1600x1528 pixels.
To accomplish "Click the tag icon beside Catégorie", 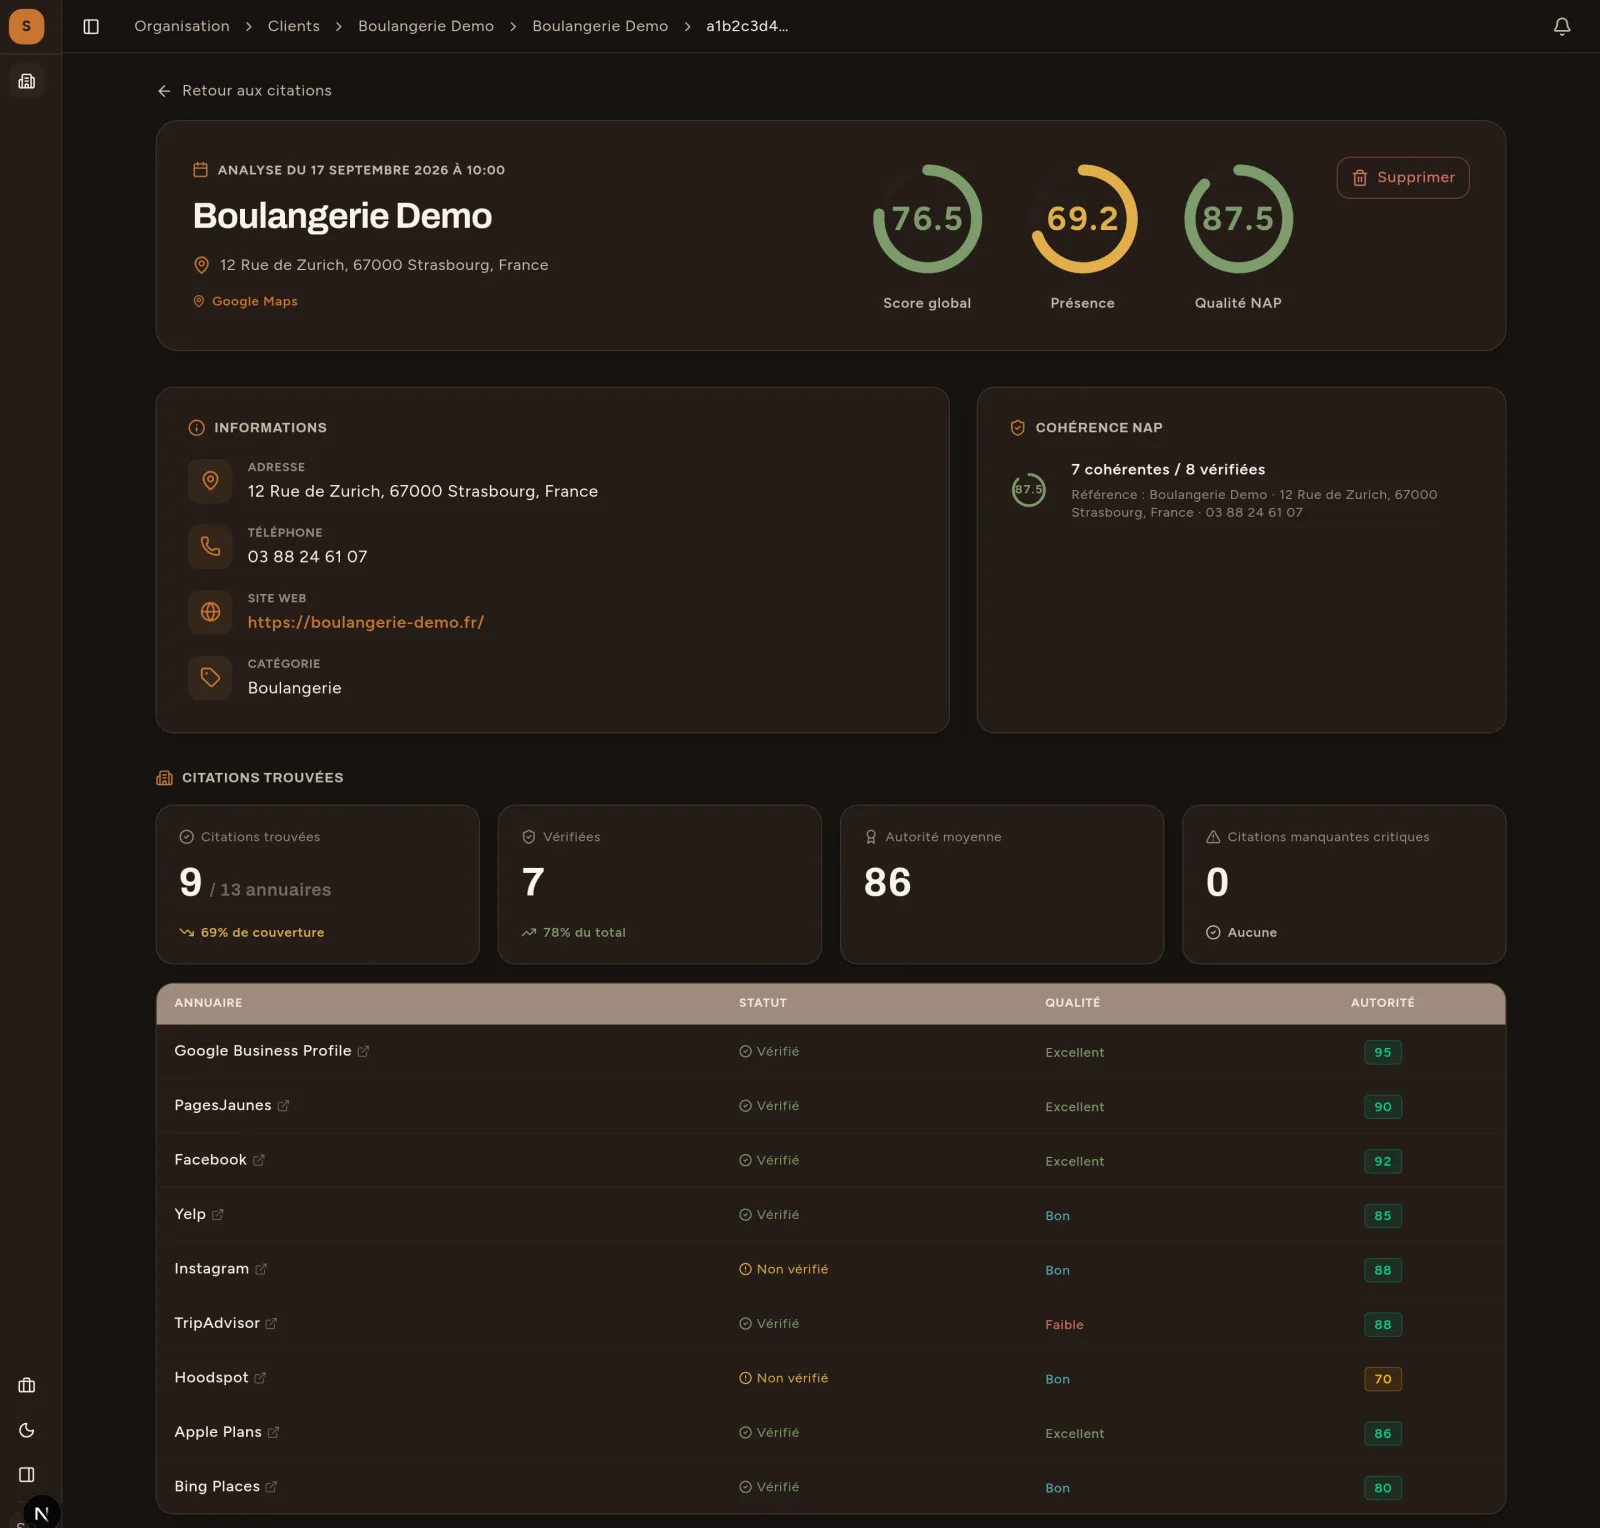I will click(210, 677).
